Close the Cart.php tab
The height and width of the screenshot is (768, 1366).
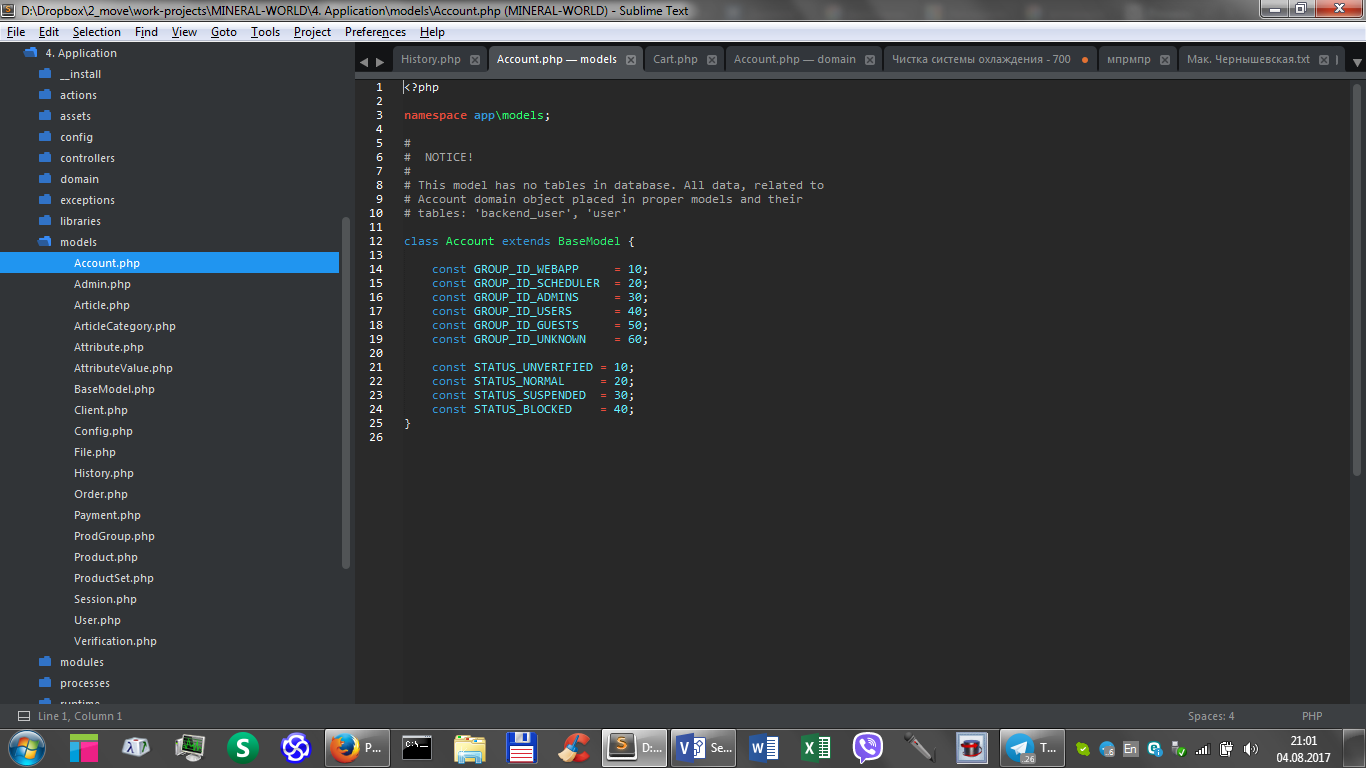coord(712,60)
